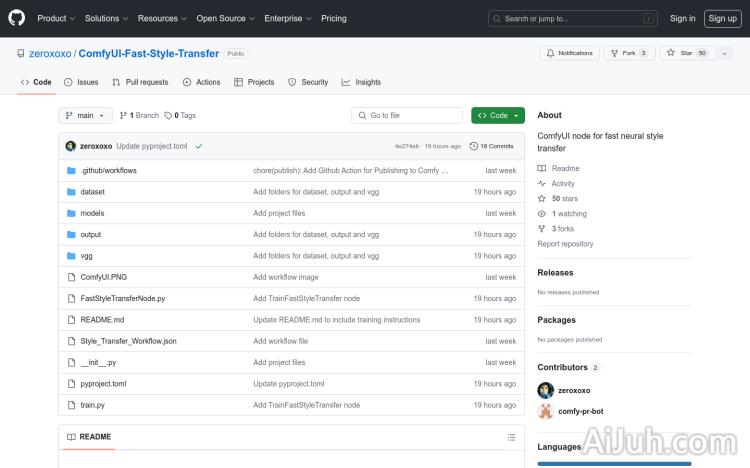
Task: Open the .github/workflows folder
Action: point(108,170)
